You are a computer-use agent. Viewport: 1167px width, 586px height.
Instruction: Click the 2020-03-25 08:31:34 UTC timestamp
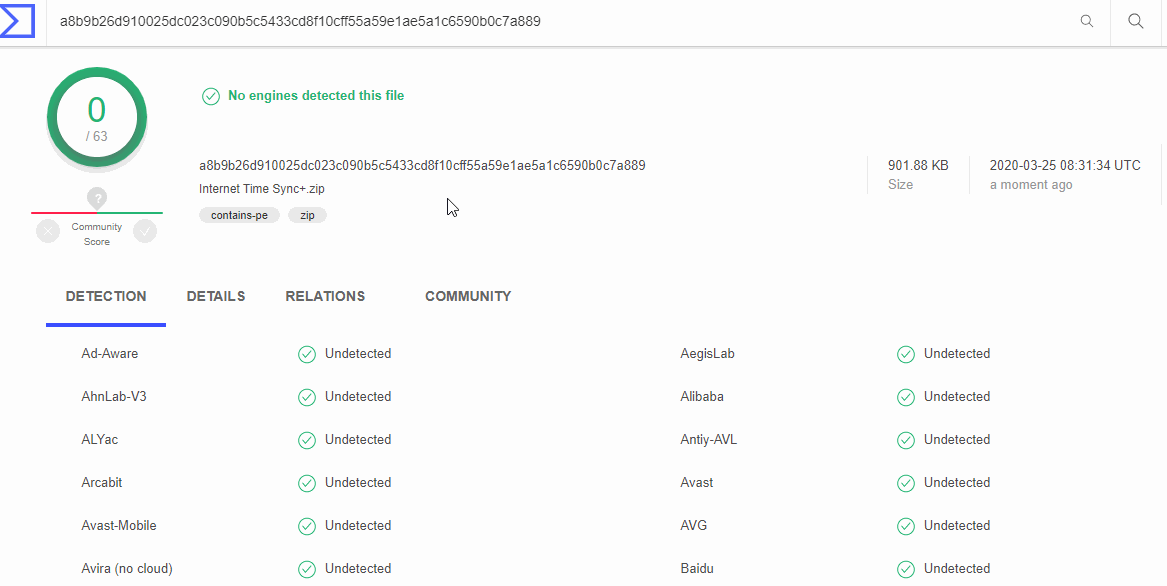(1065, 165)
